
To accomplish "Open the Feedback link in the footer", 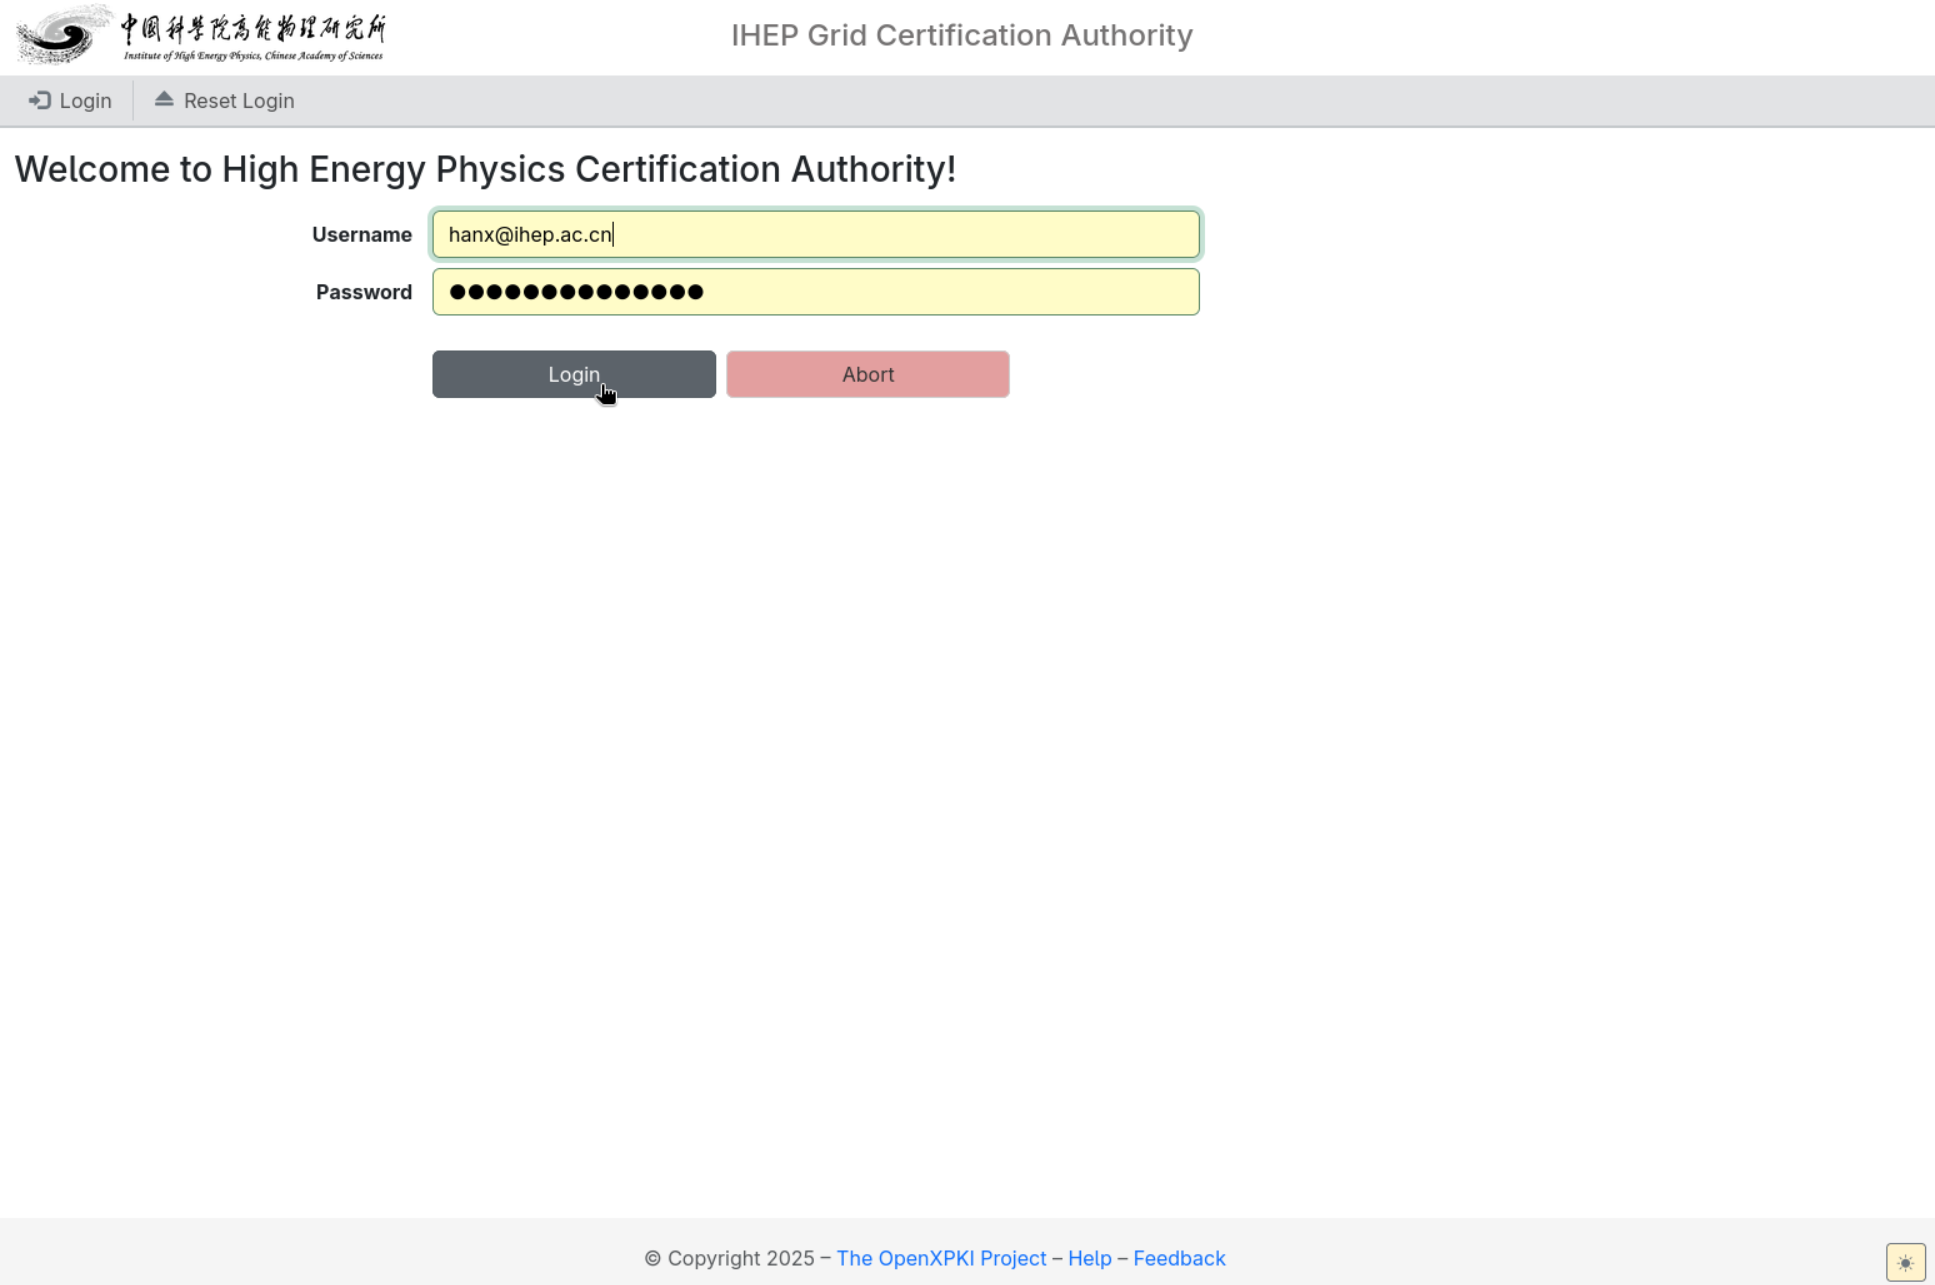I will pyautogui.click(x=1179, y=1258).
